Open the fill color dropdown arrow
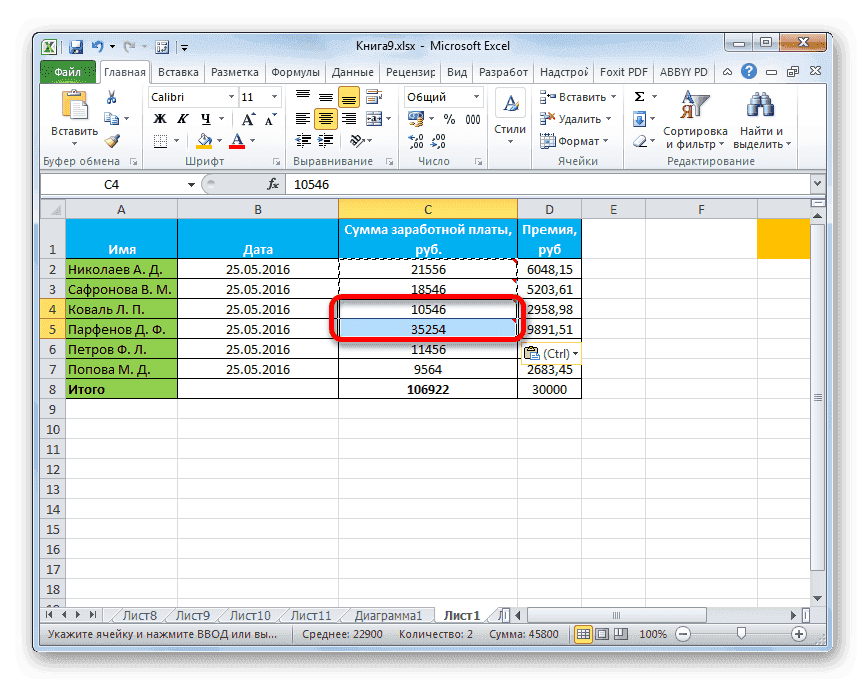This screenshot has width=866, height=685. point(219,140)
